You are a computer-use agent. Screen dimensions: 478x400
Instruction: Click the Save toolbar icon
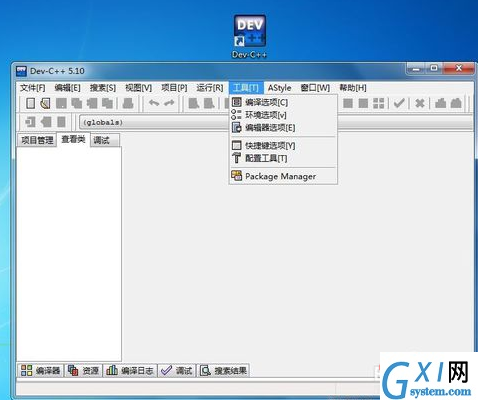(x=61, y=103)
